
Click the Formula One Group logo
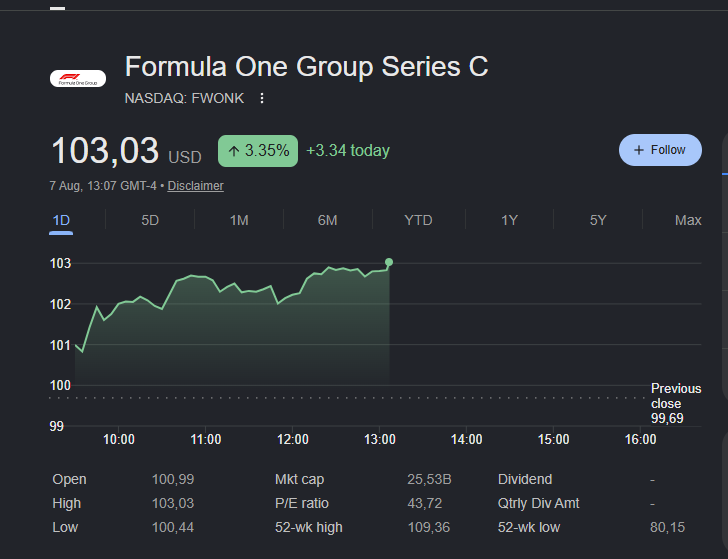coord(78,78)
